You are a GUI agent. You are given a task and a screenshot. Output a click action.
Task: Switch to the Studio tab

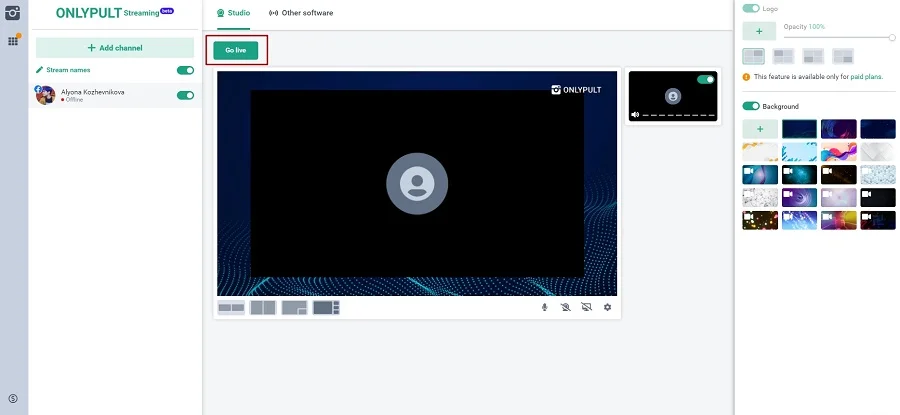pyautogui.click(x=233, y=13)
